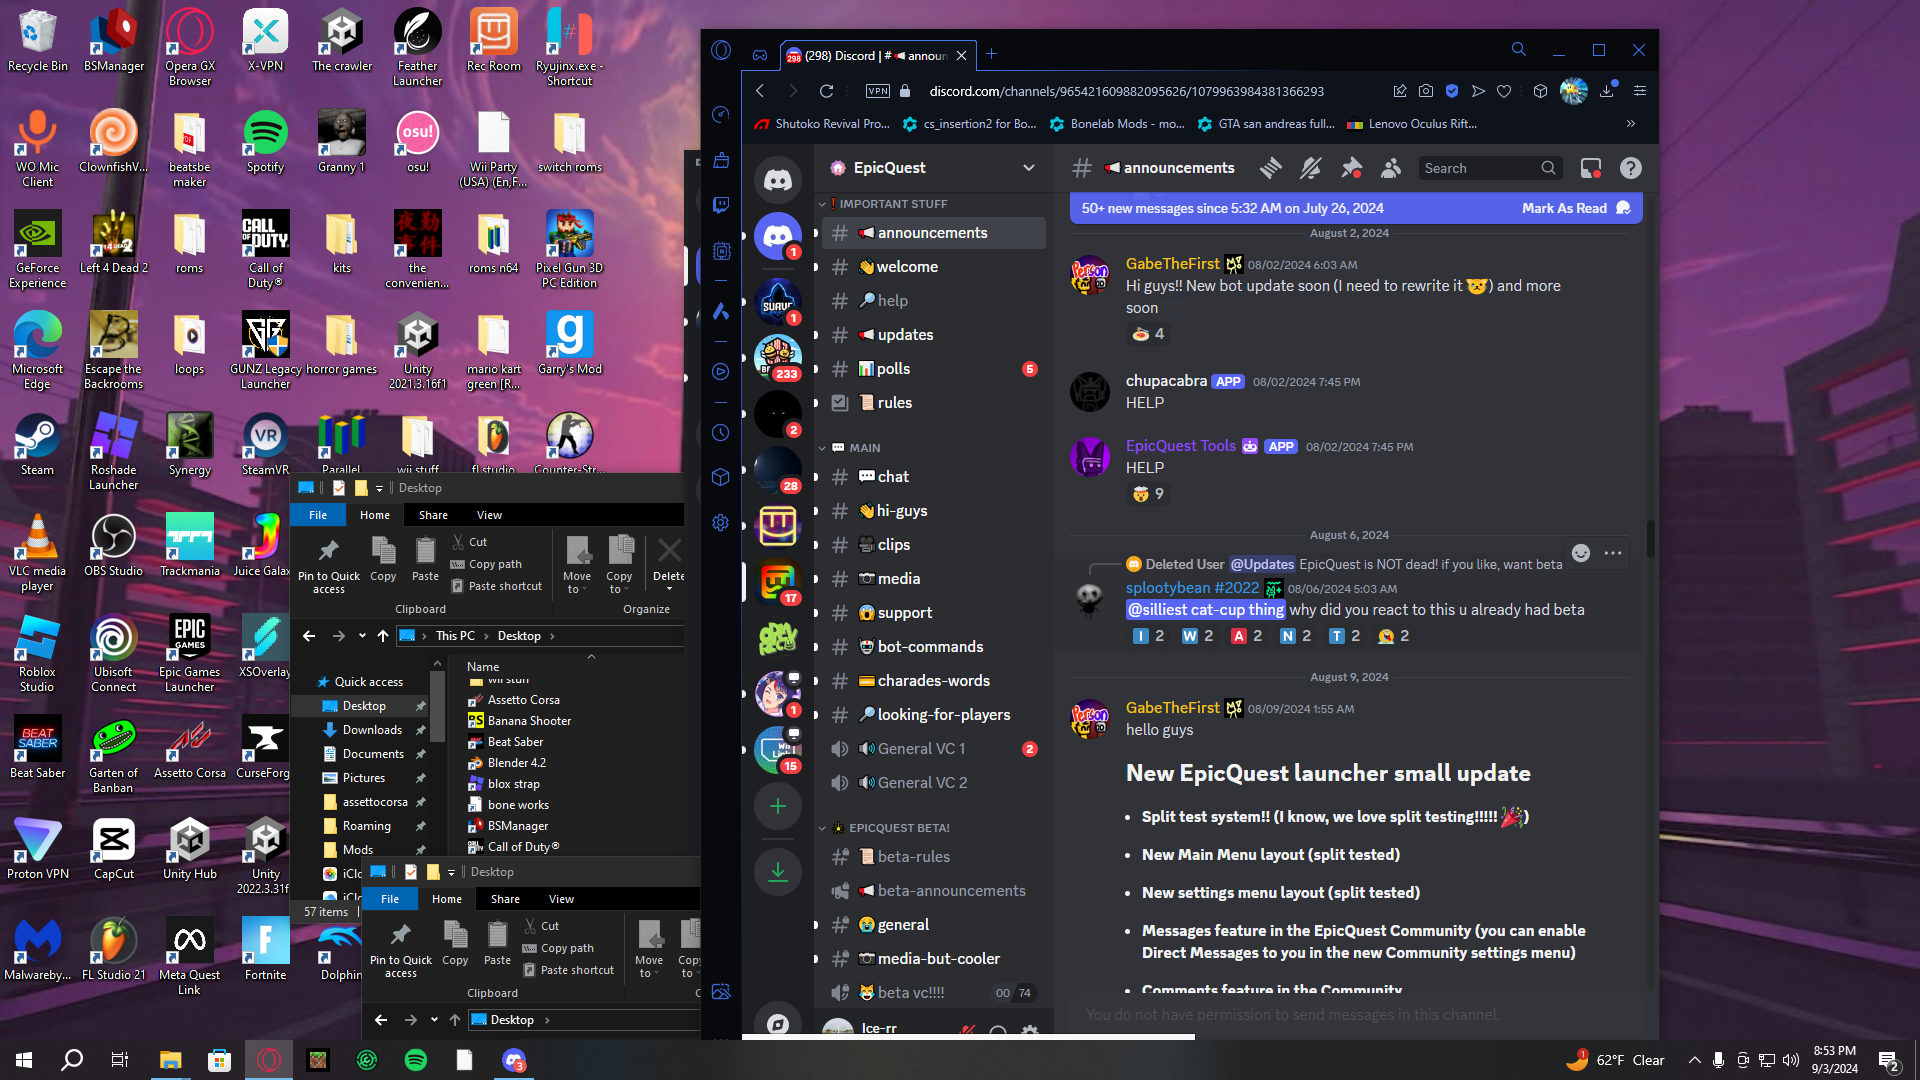This screenshot has width=1920, height=1080.
Task: Open the Discord inbox icon
Action: coord(1590,168)
